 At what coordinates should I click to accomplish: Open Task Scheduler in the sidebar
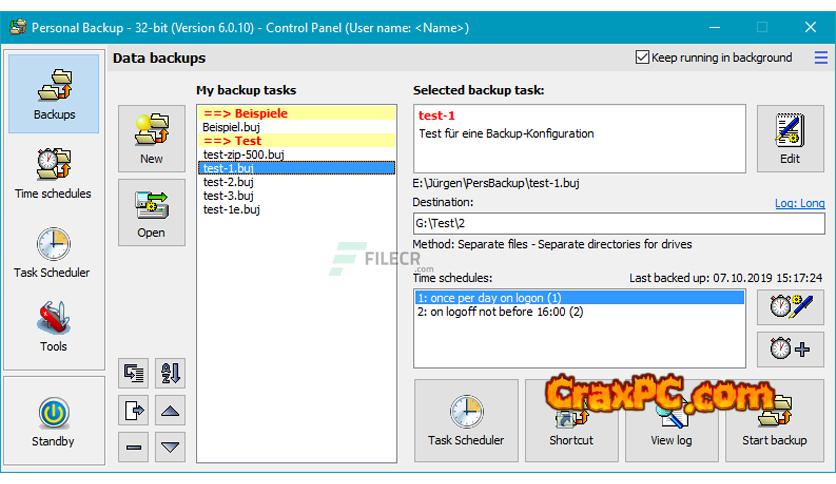click(53, 253)
